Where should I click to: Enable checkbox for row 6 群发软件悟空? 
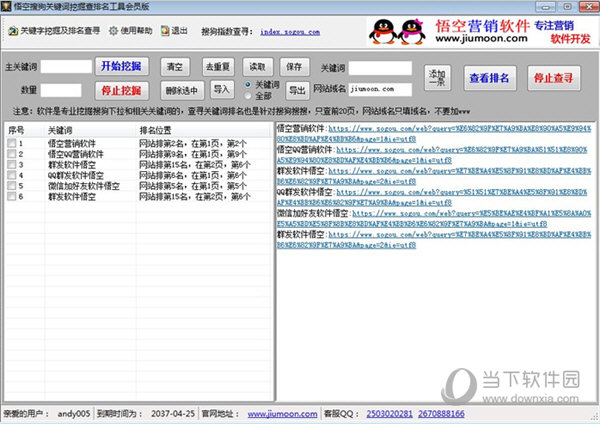click(11, 197)
